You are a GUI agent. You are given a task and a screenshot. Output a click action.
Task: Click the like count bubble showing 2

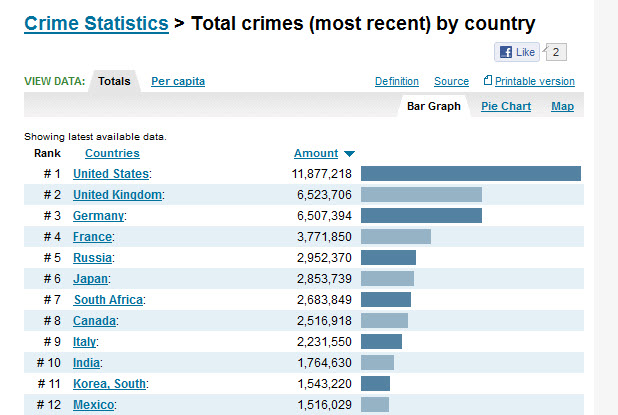pyautogui.click(x=556, y=52)
